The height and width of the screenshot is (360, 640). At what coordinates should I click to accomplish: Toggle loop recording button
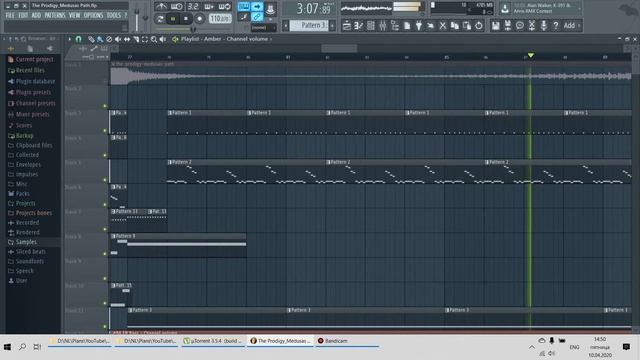tap(224, 7)
